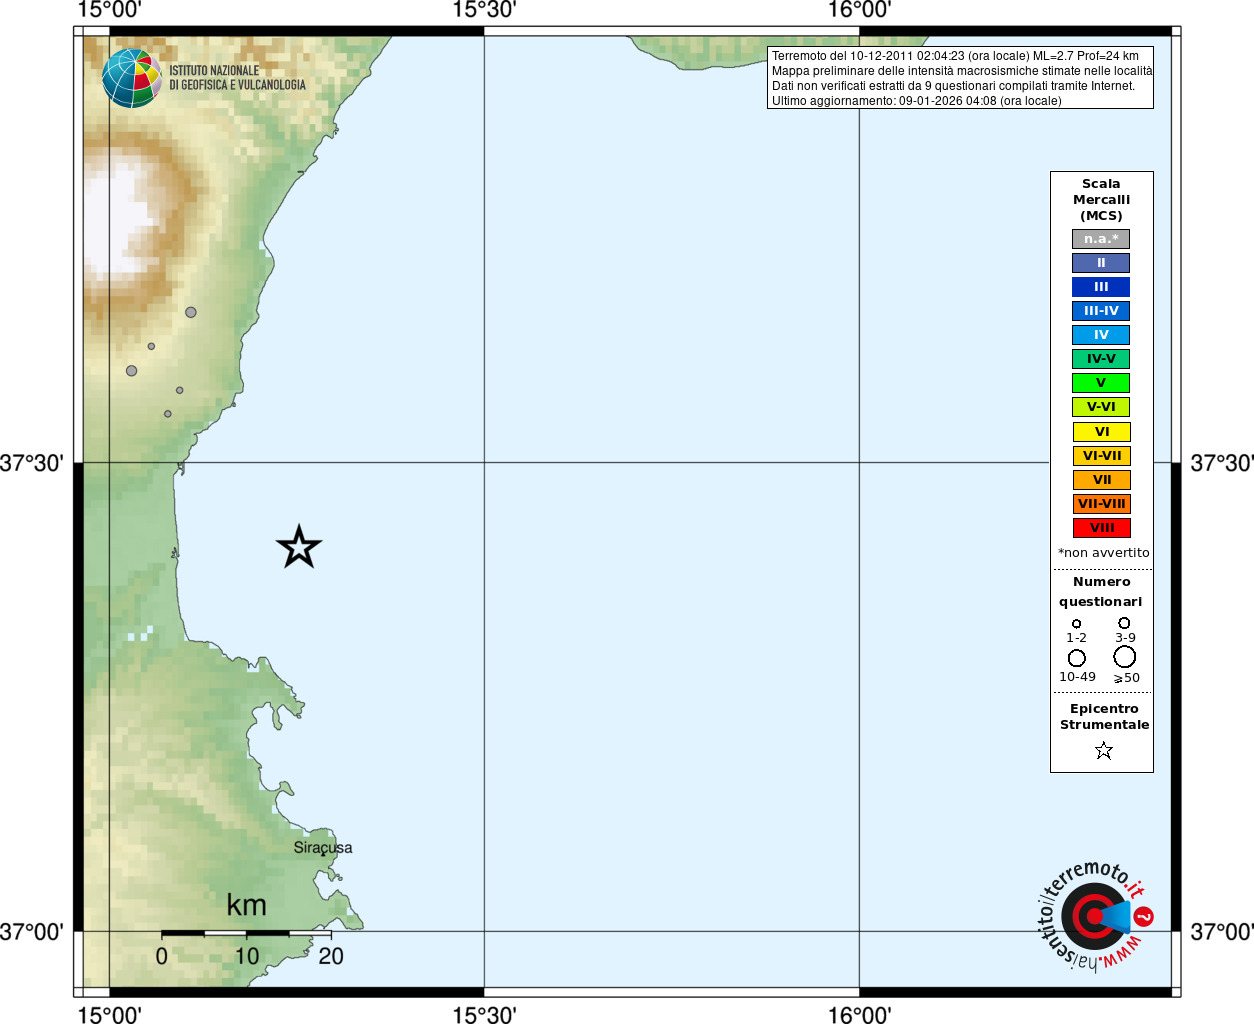Open the haisentitoilterremoto.it logo
This screenshot has height=1024, width=1254.
[1094, 916]
